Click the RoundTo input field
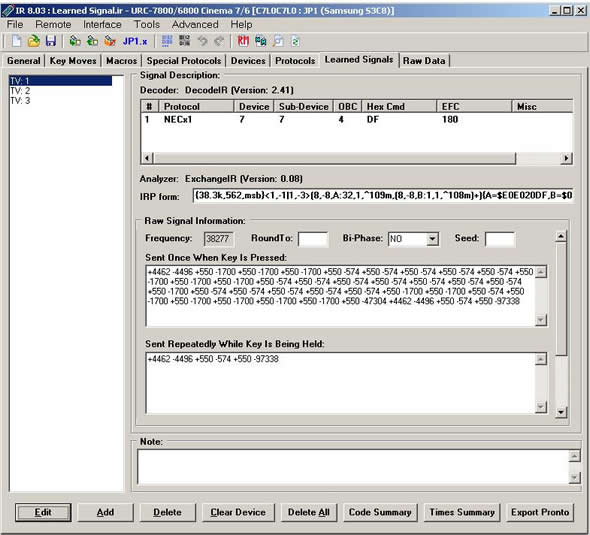590x535 pixels. 313,239
